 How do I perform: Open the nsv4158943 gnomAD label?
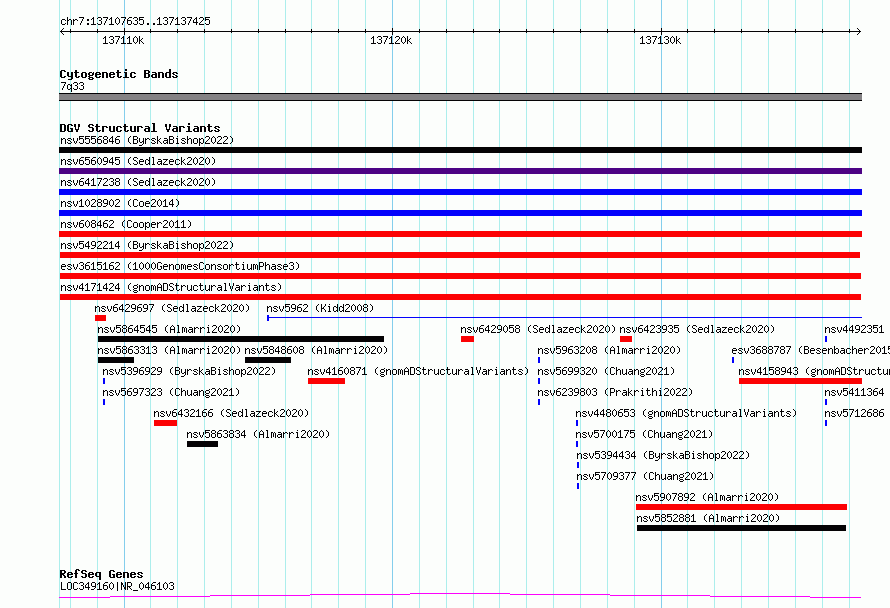(x=814, y=371)
